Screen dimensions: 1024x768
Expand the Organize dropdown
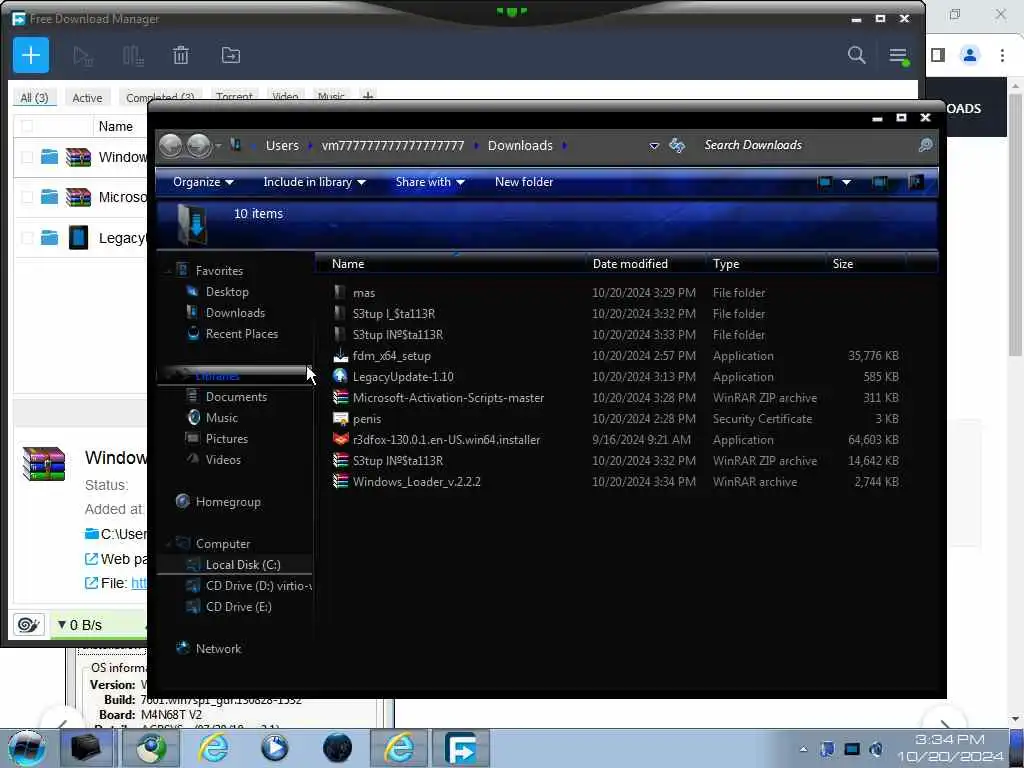pyautogui.click(x=203, y=182)
